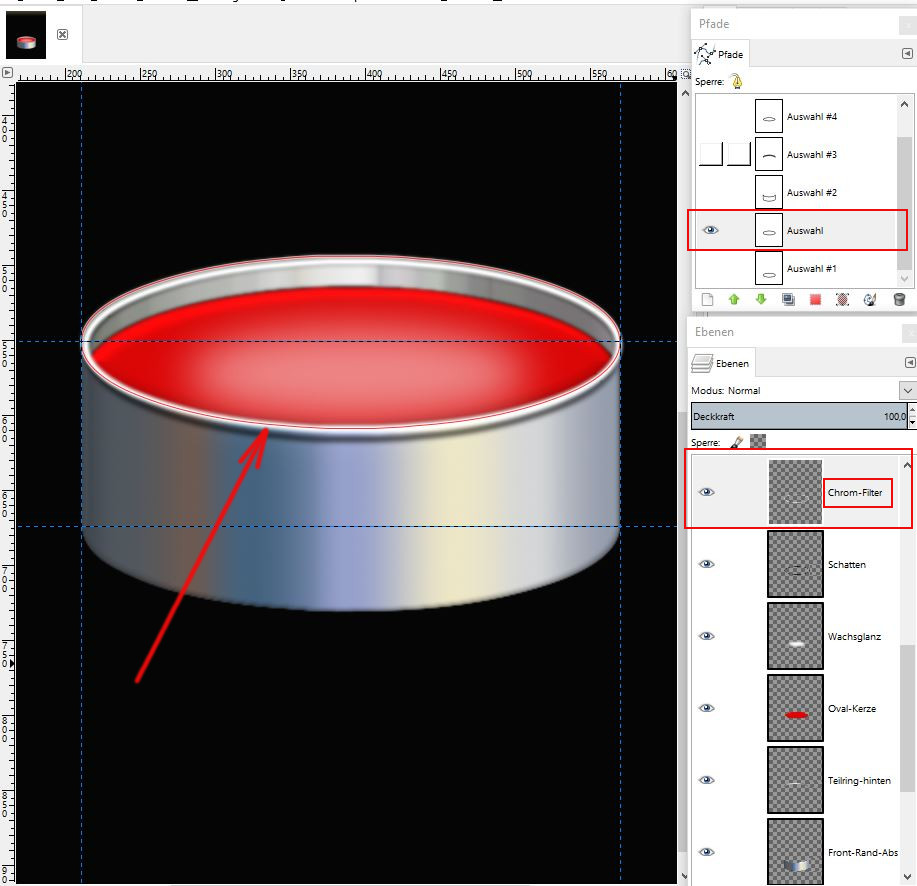Select the Auswahl #2 path entry
917x886 pixels.
811,192
